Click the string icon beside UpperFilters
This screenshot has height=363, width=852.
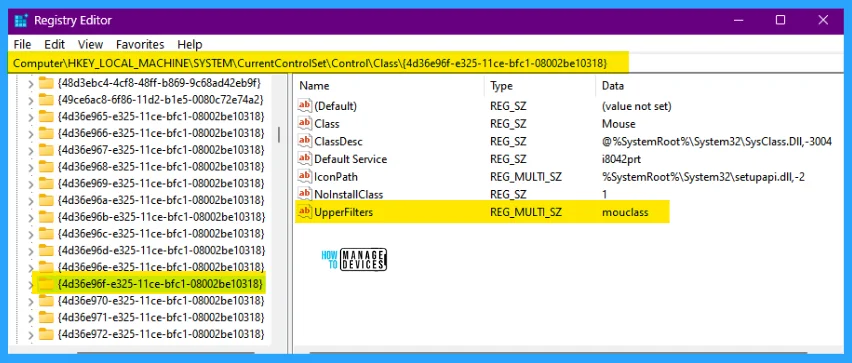point(305,212)
